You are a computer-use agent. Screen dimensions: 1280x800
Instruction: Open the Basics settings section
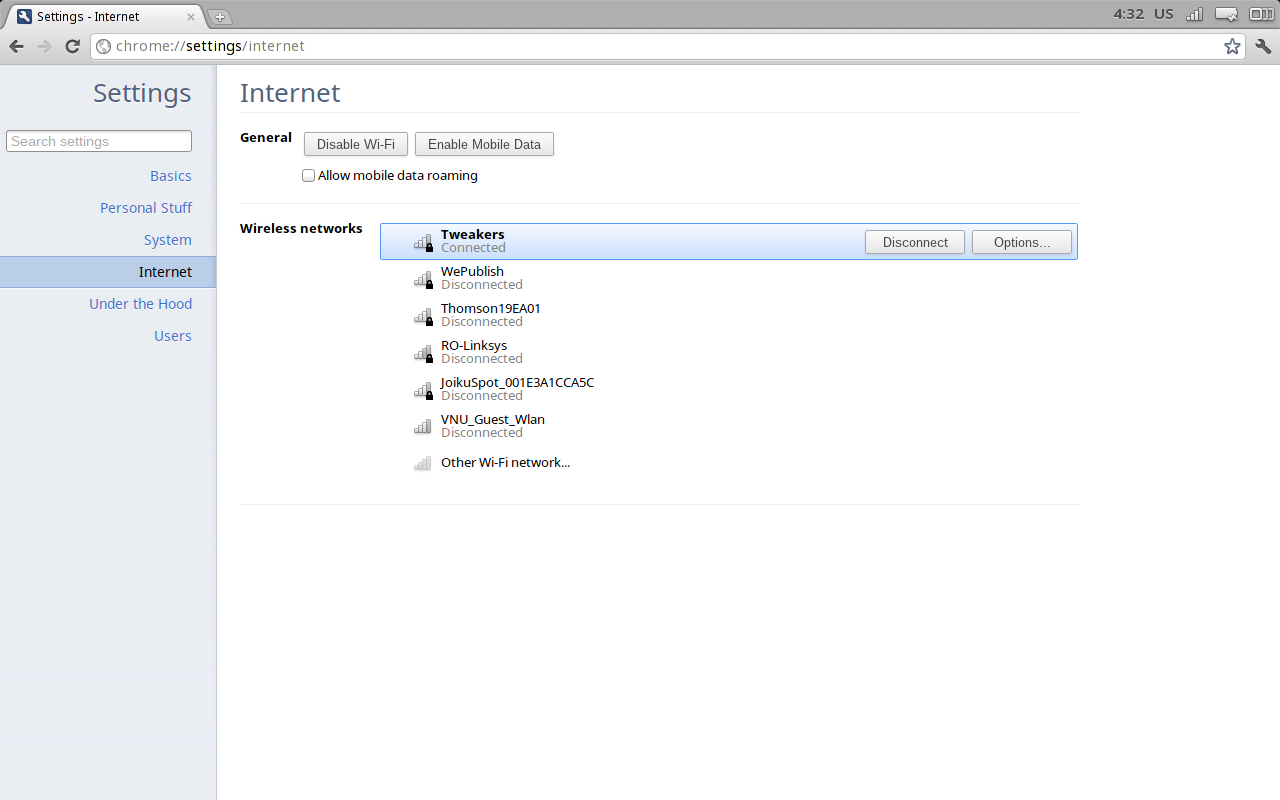coord(171,176)
